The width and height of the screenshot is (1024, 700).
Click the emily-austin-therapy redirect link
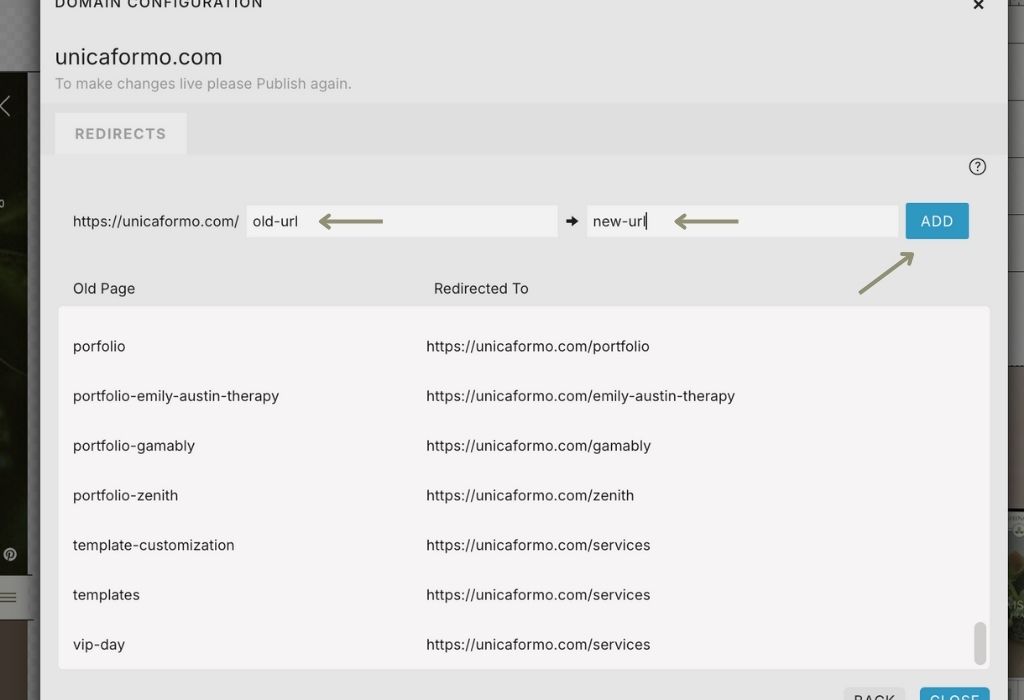click(x=581, y=395)
